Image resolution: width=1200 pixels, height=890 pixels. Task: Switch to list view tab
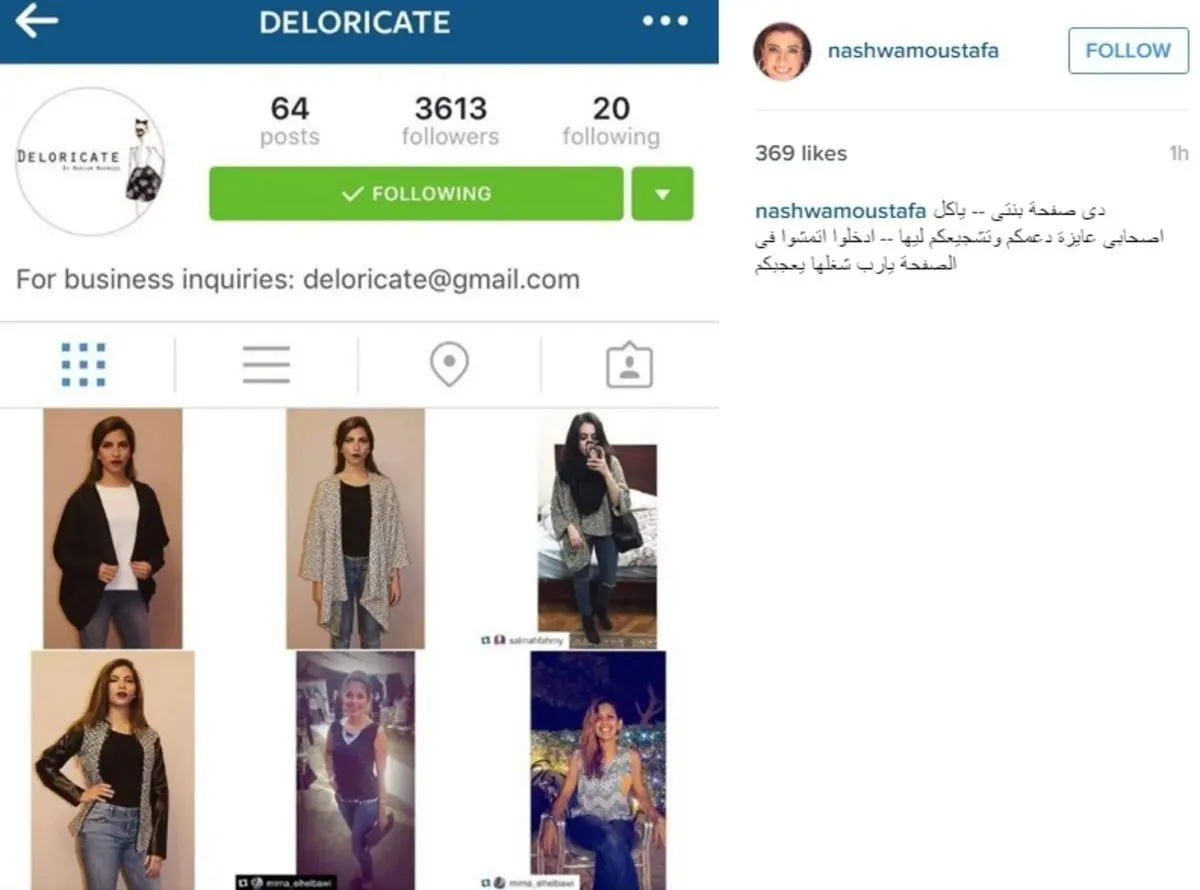266,365
